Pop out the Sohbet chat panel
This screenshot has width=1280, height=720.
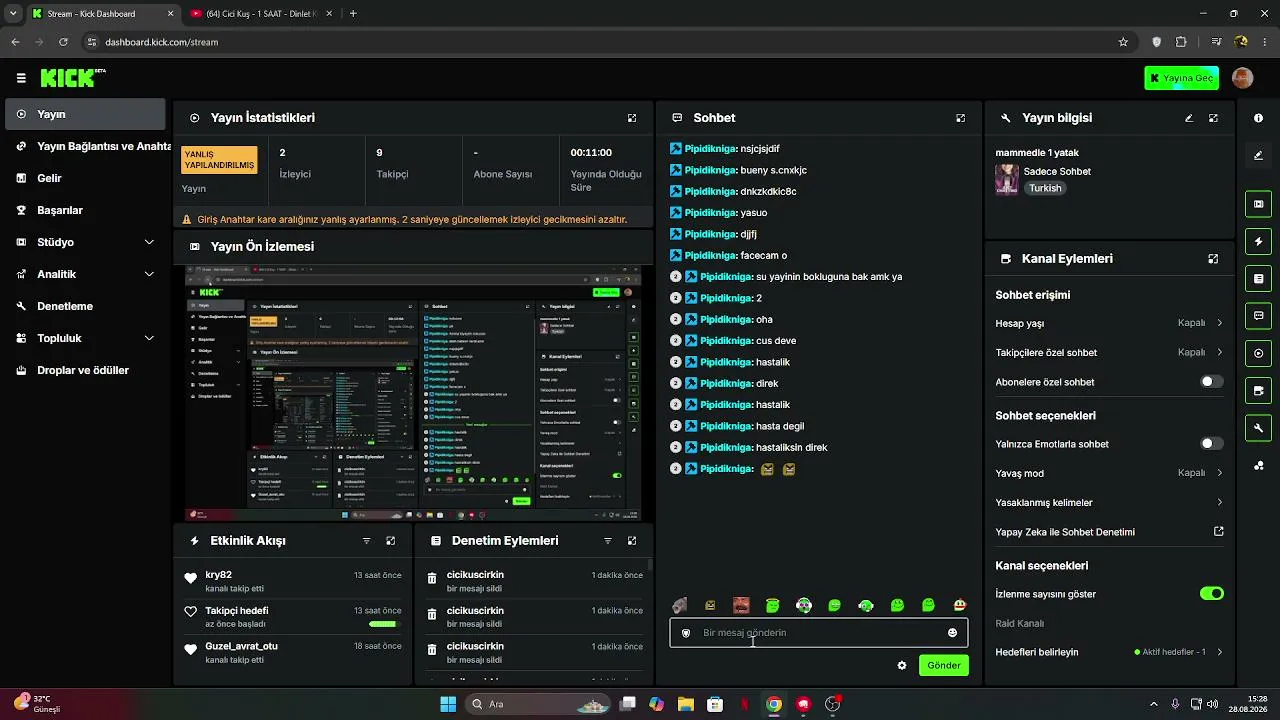coord(961,118)
